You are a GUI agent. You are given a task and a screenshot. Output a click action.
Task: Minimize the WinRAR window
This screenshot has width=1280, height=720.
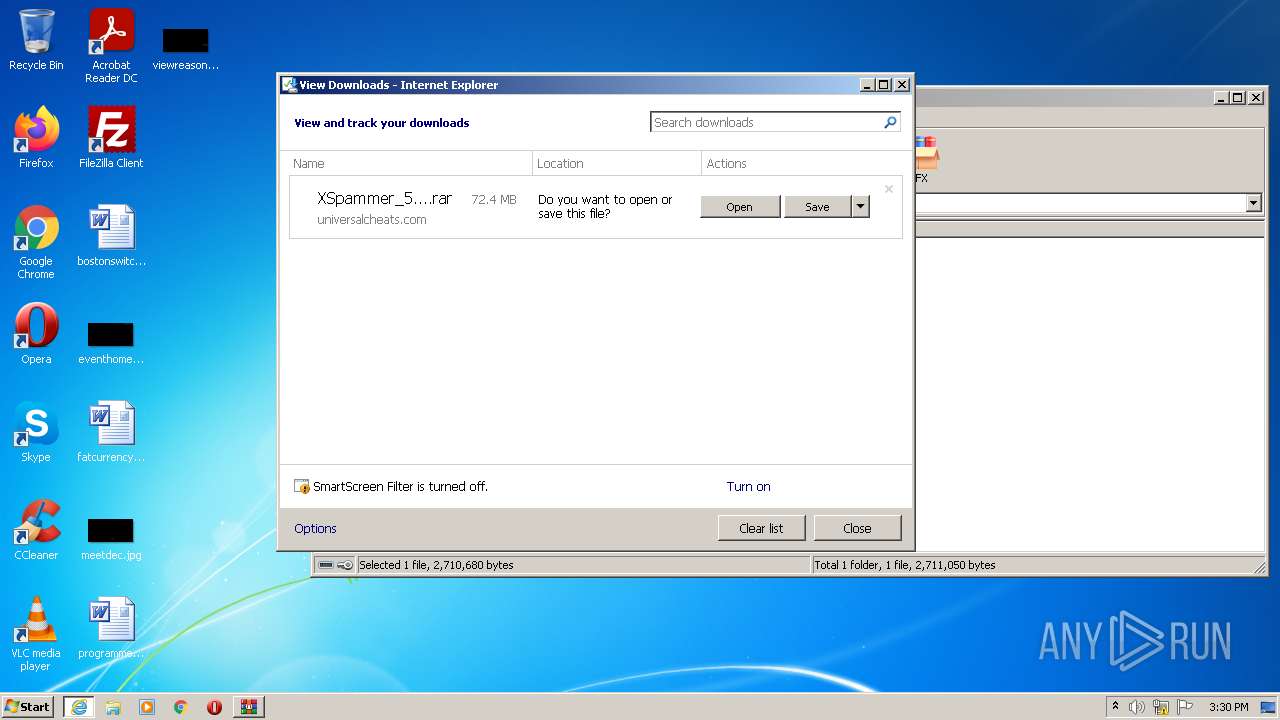[1221, 97]
